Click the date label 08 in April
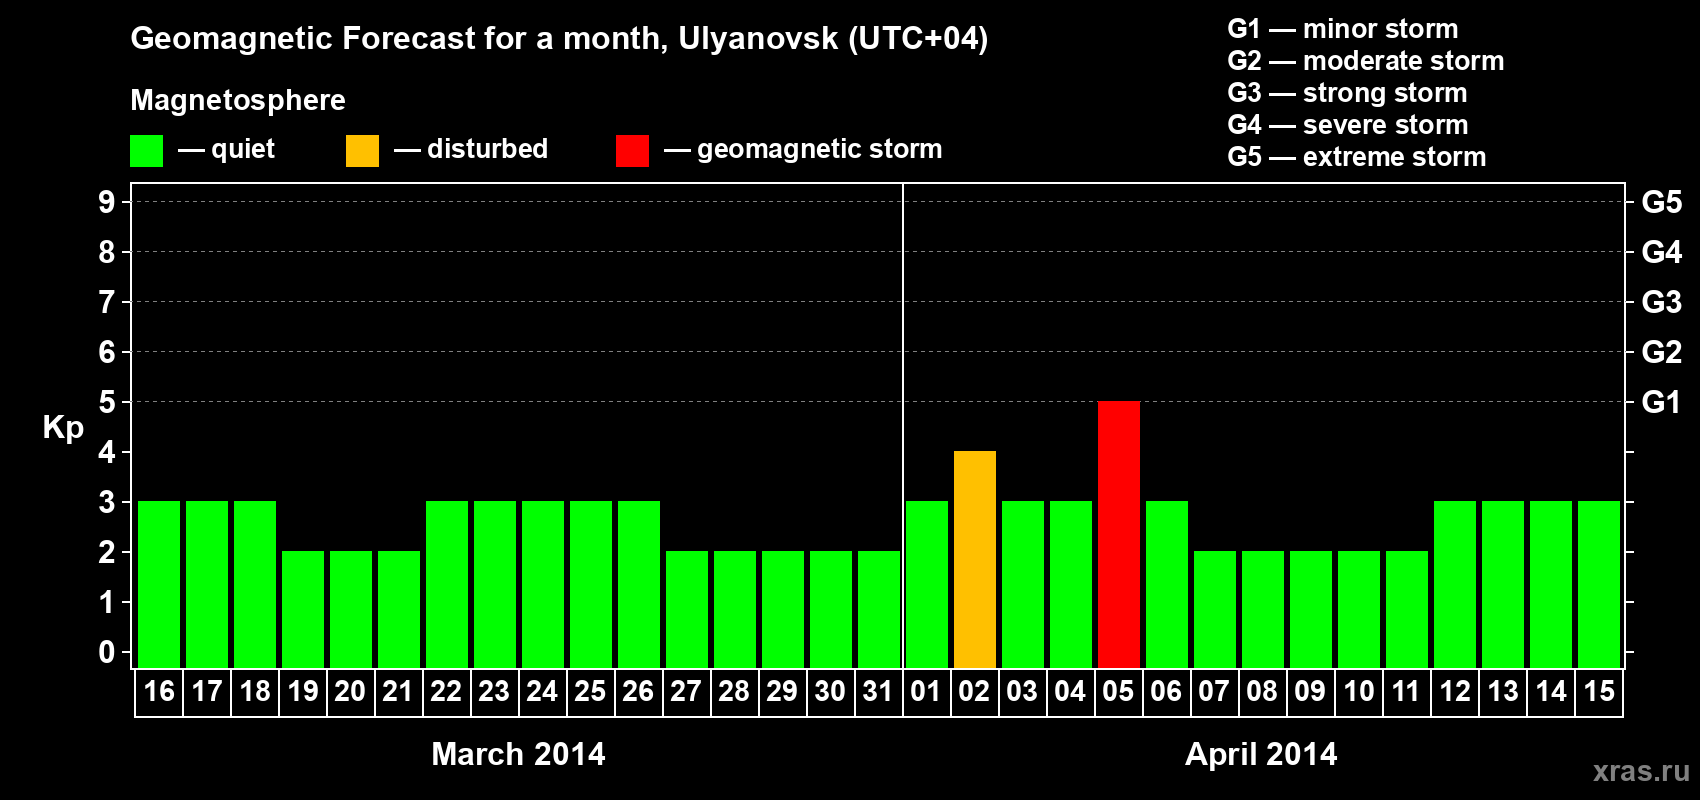 coord(1262,691)
